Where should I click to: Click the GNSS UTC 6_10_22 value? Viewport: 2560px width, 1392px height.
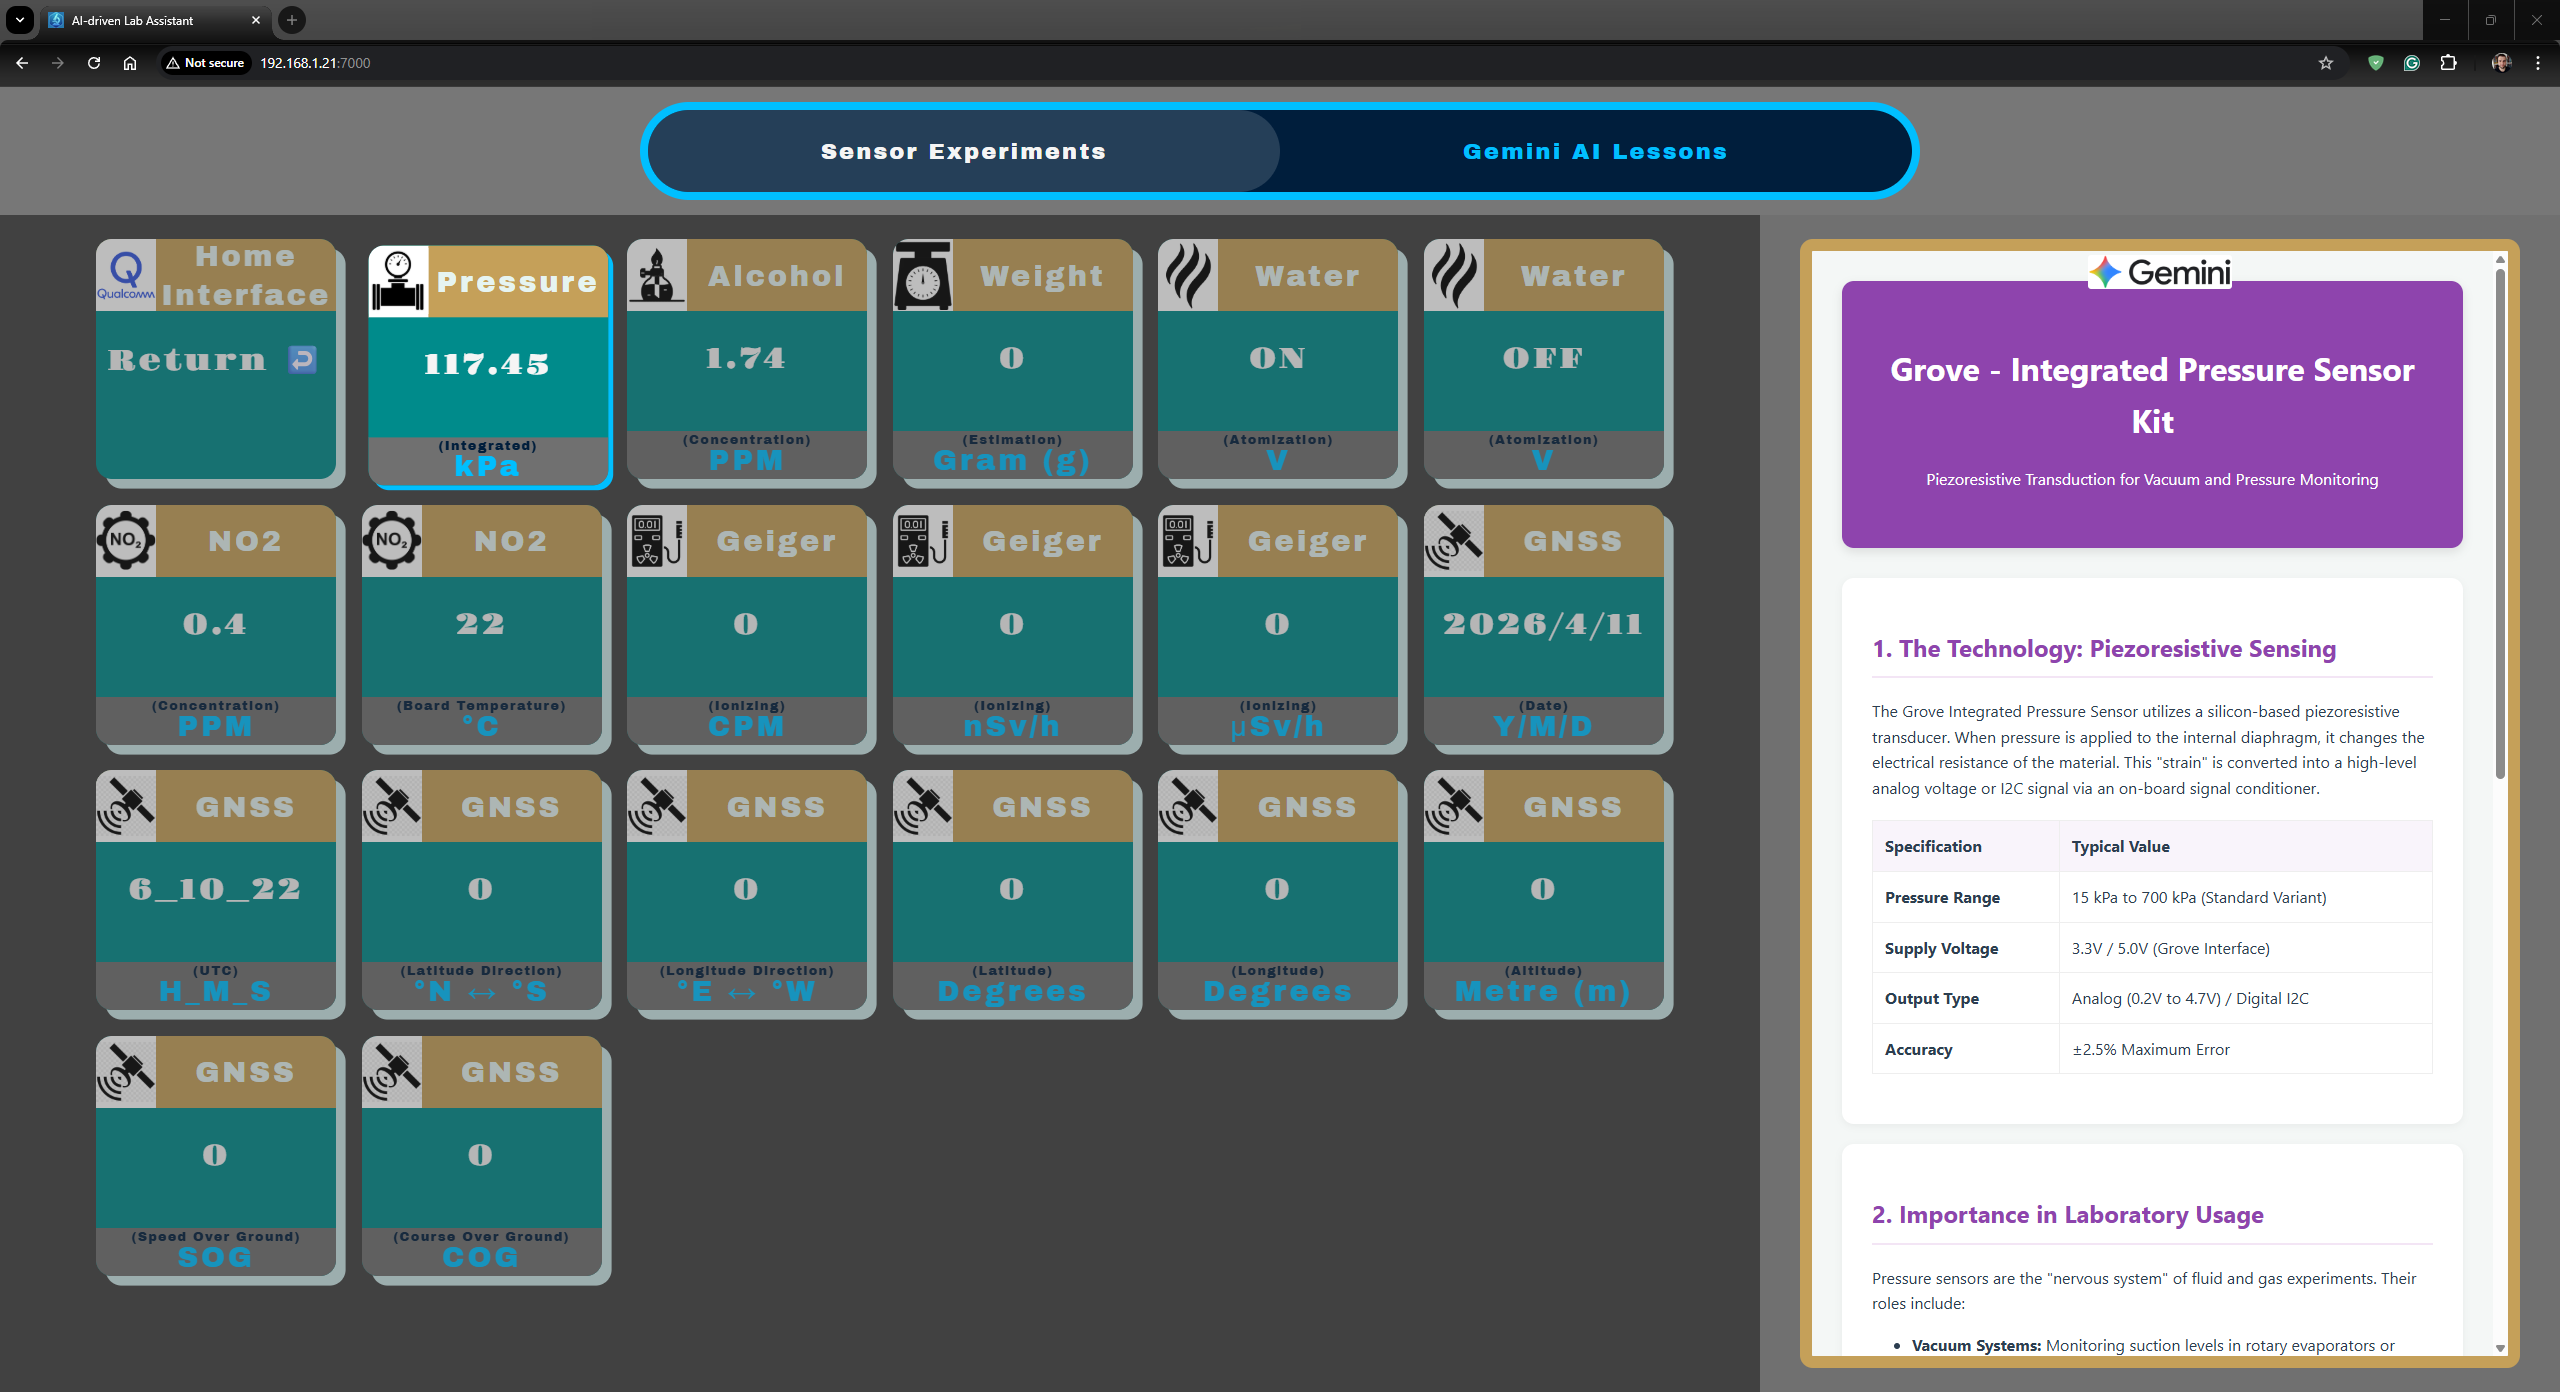[x=214, y=889]
